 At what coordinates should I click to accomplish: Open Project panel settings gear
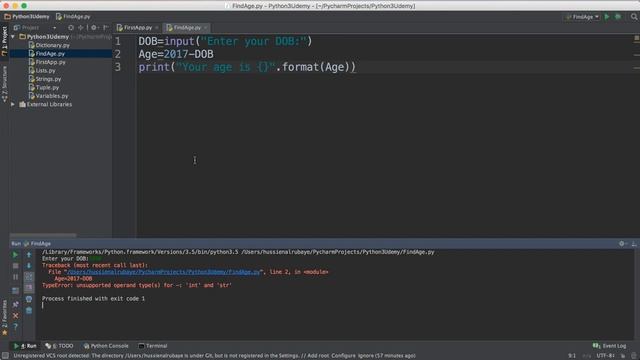pyautogui.click(x=94, y=27)
